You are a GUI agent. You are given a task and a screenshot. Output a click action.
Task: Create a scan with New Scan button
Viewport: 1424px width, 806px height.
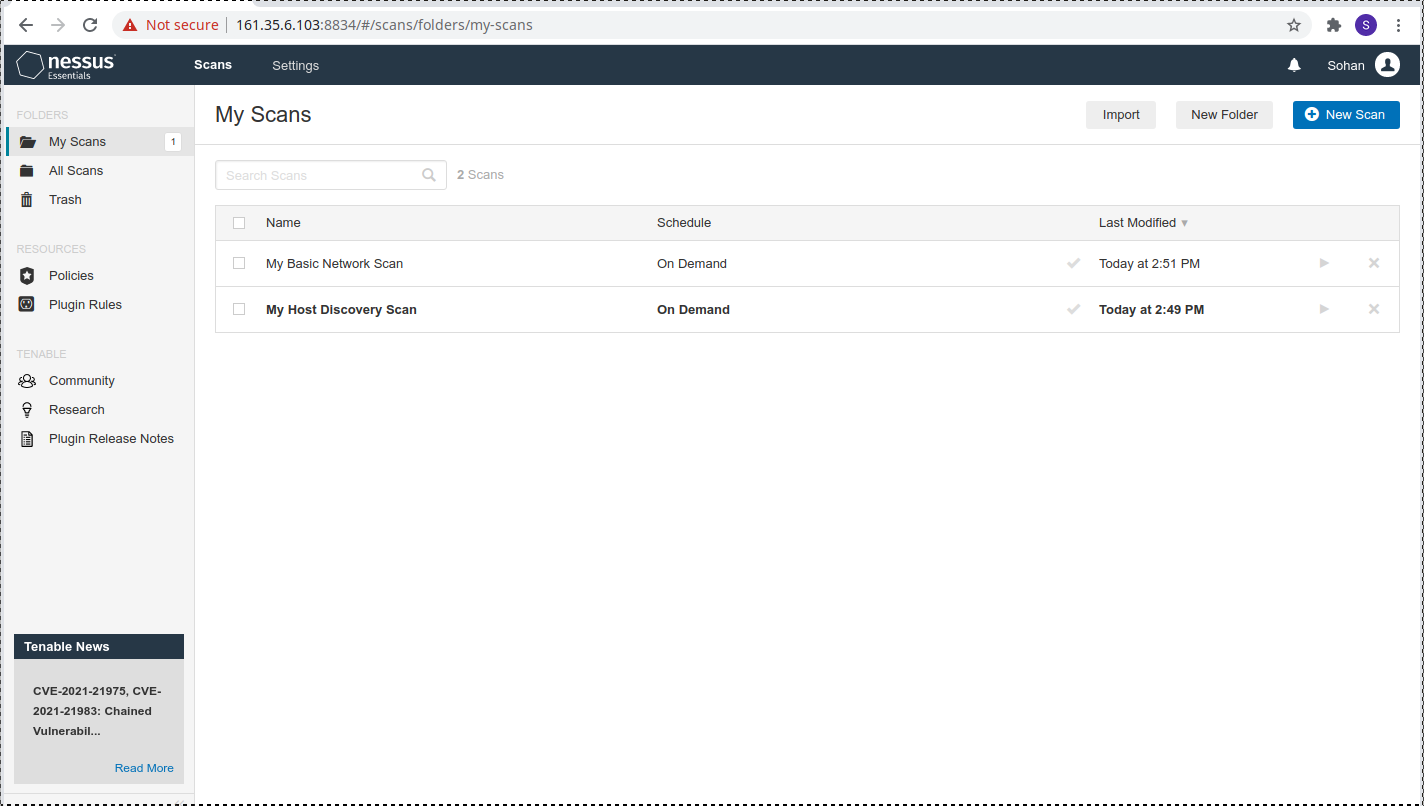1346,114
